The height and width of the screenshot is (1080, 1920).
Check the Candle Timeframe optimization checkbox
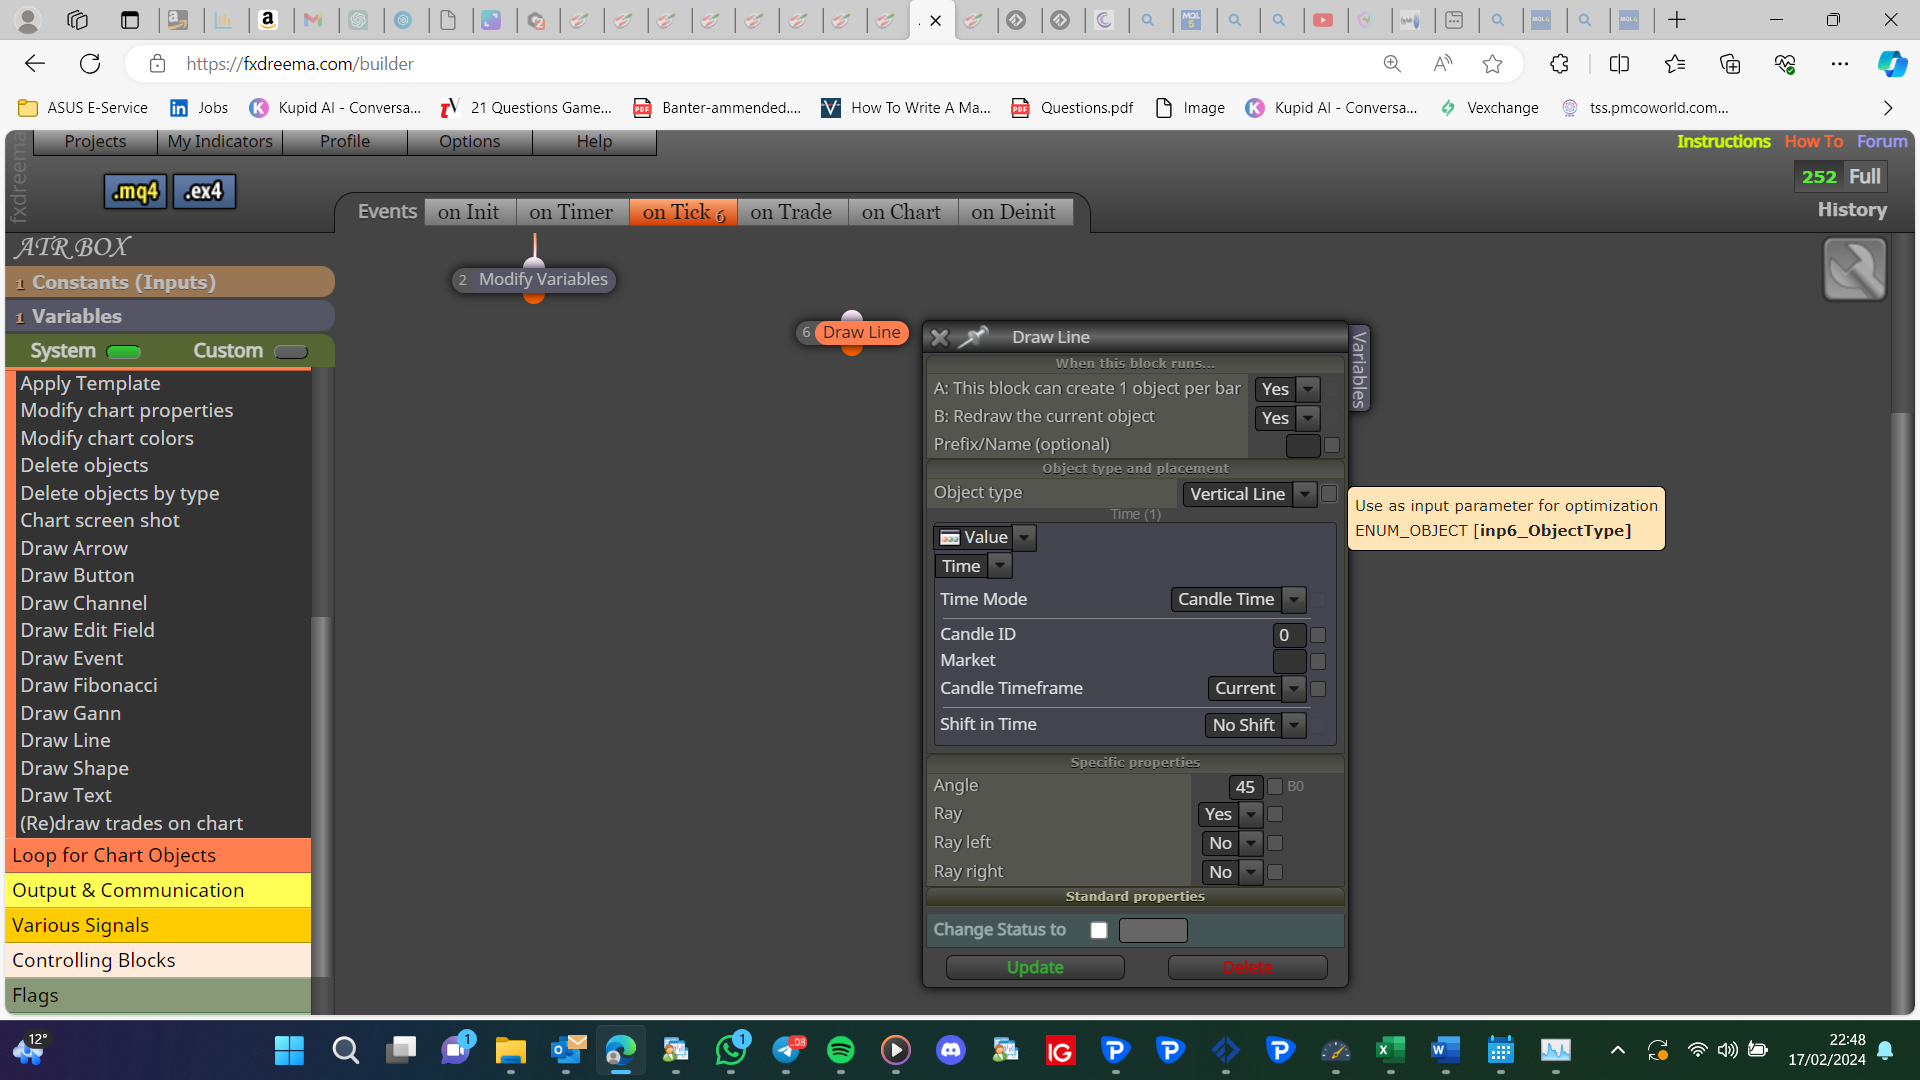[1318, 689]
